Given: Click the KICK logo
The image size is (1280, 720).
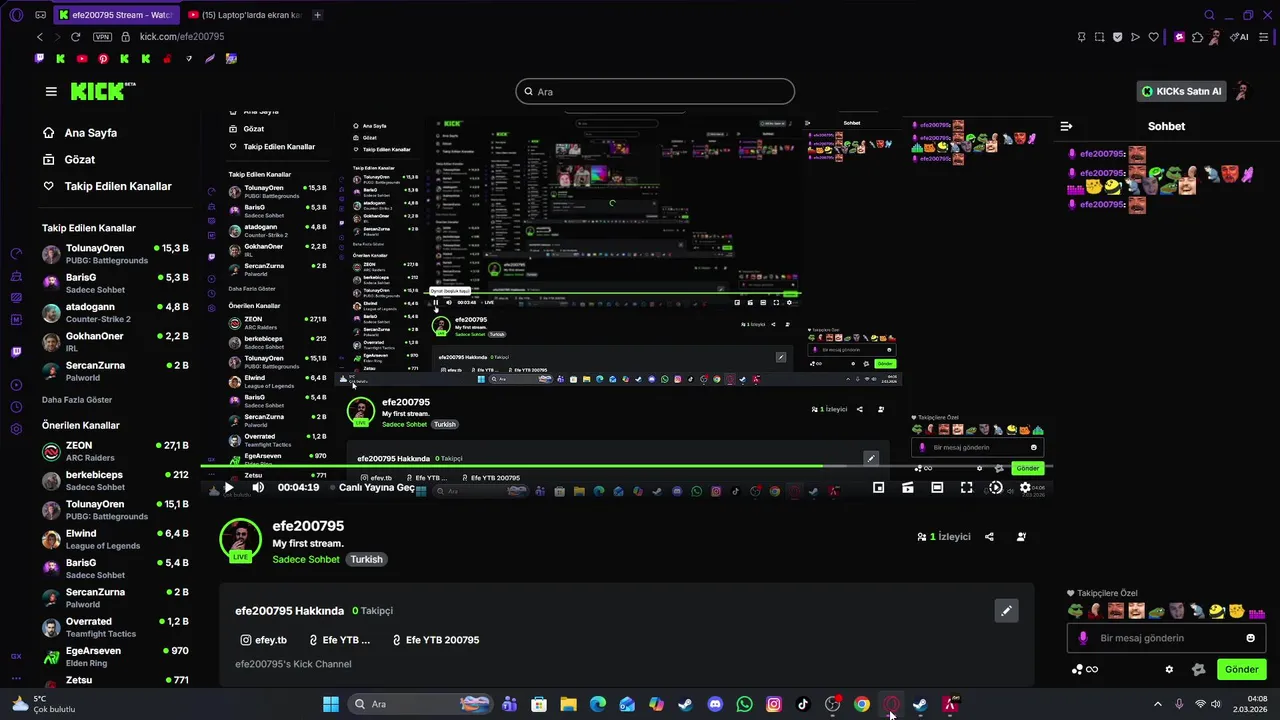Looking at the screenshot, I should click(102, 91).
